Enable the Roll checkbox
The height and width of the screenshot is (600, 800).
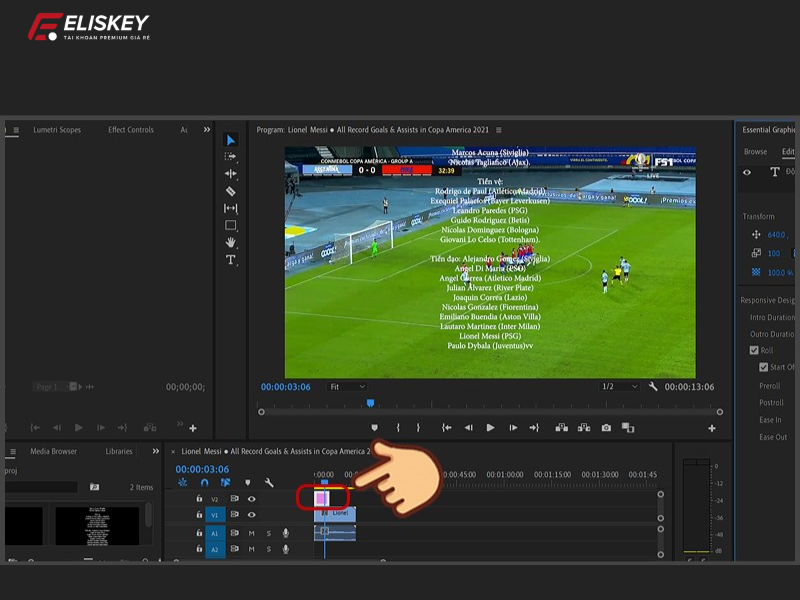coord(754,351)
